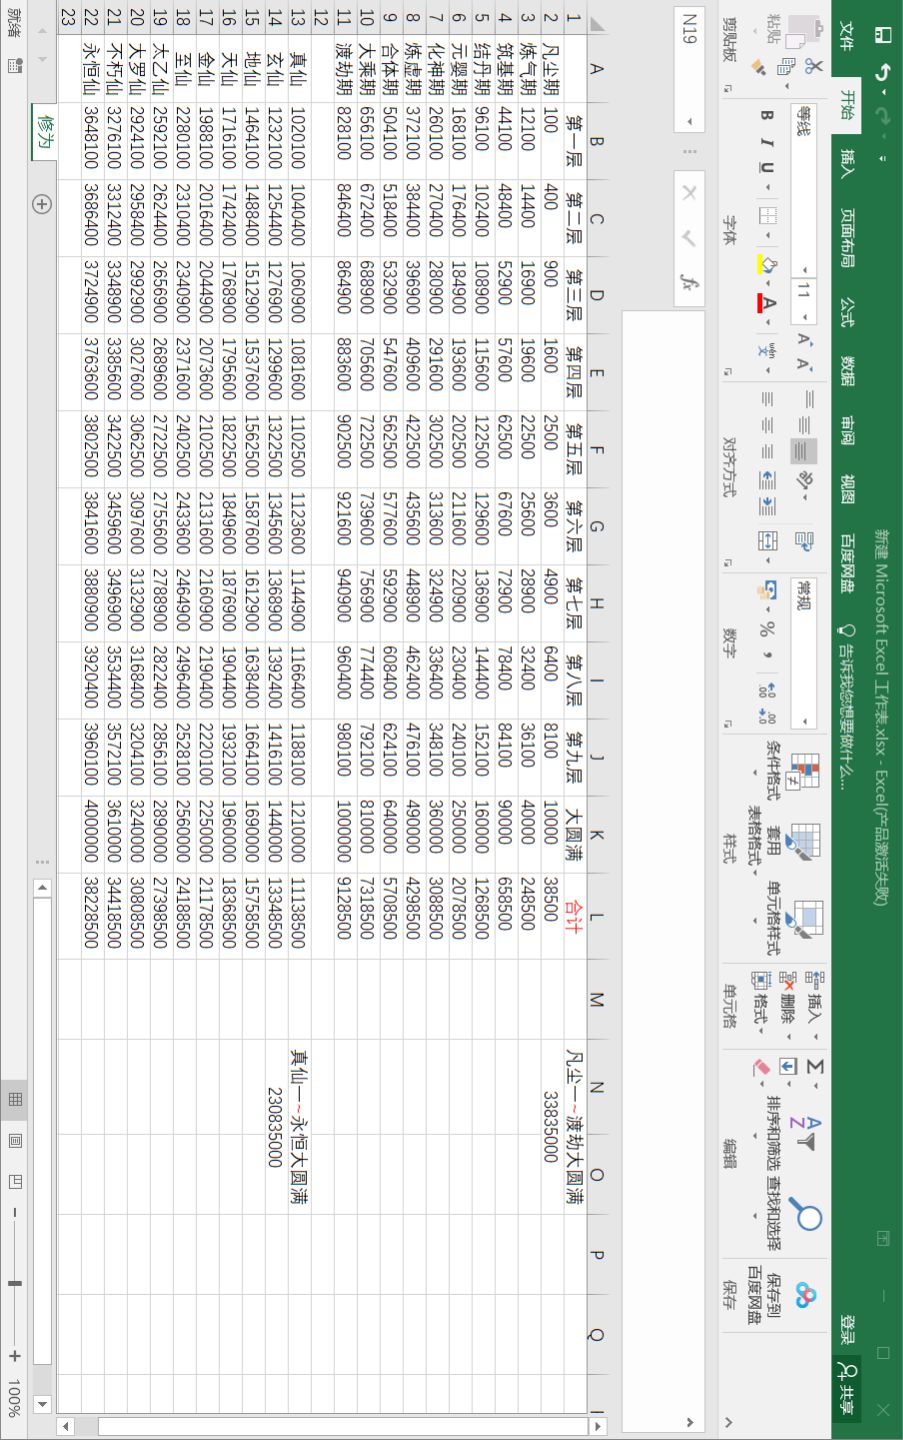903x1440 pixels.
Task: Click the text Orientation icon
Action: pyautogui.click(x=803, y=481)
